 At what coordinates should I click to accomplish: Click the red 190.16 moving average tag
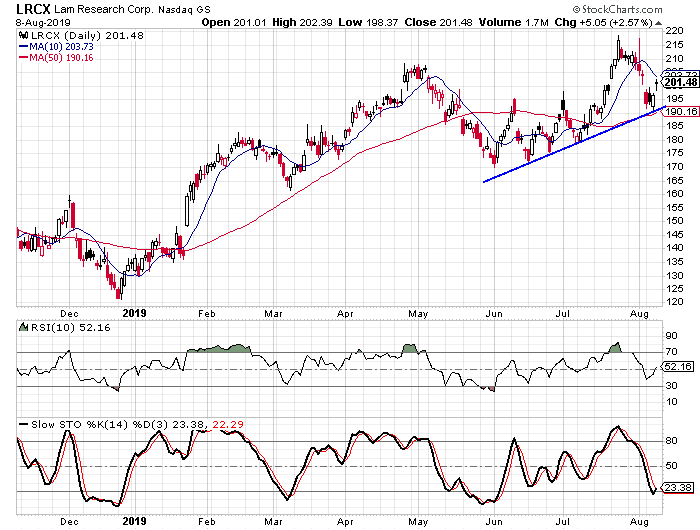click(x=676, y=112)
